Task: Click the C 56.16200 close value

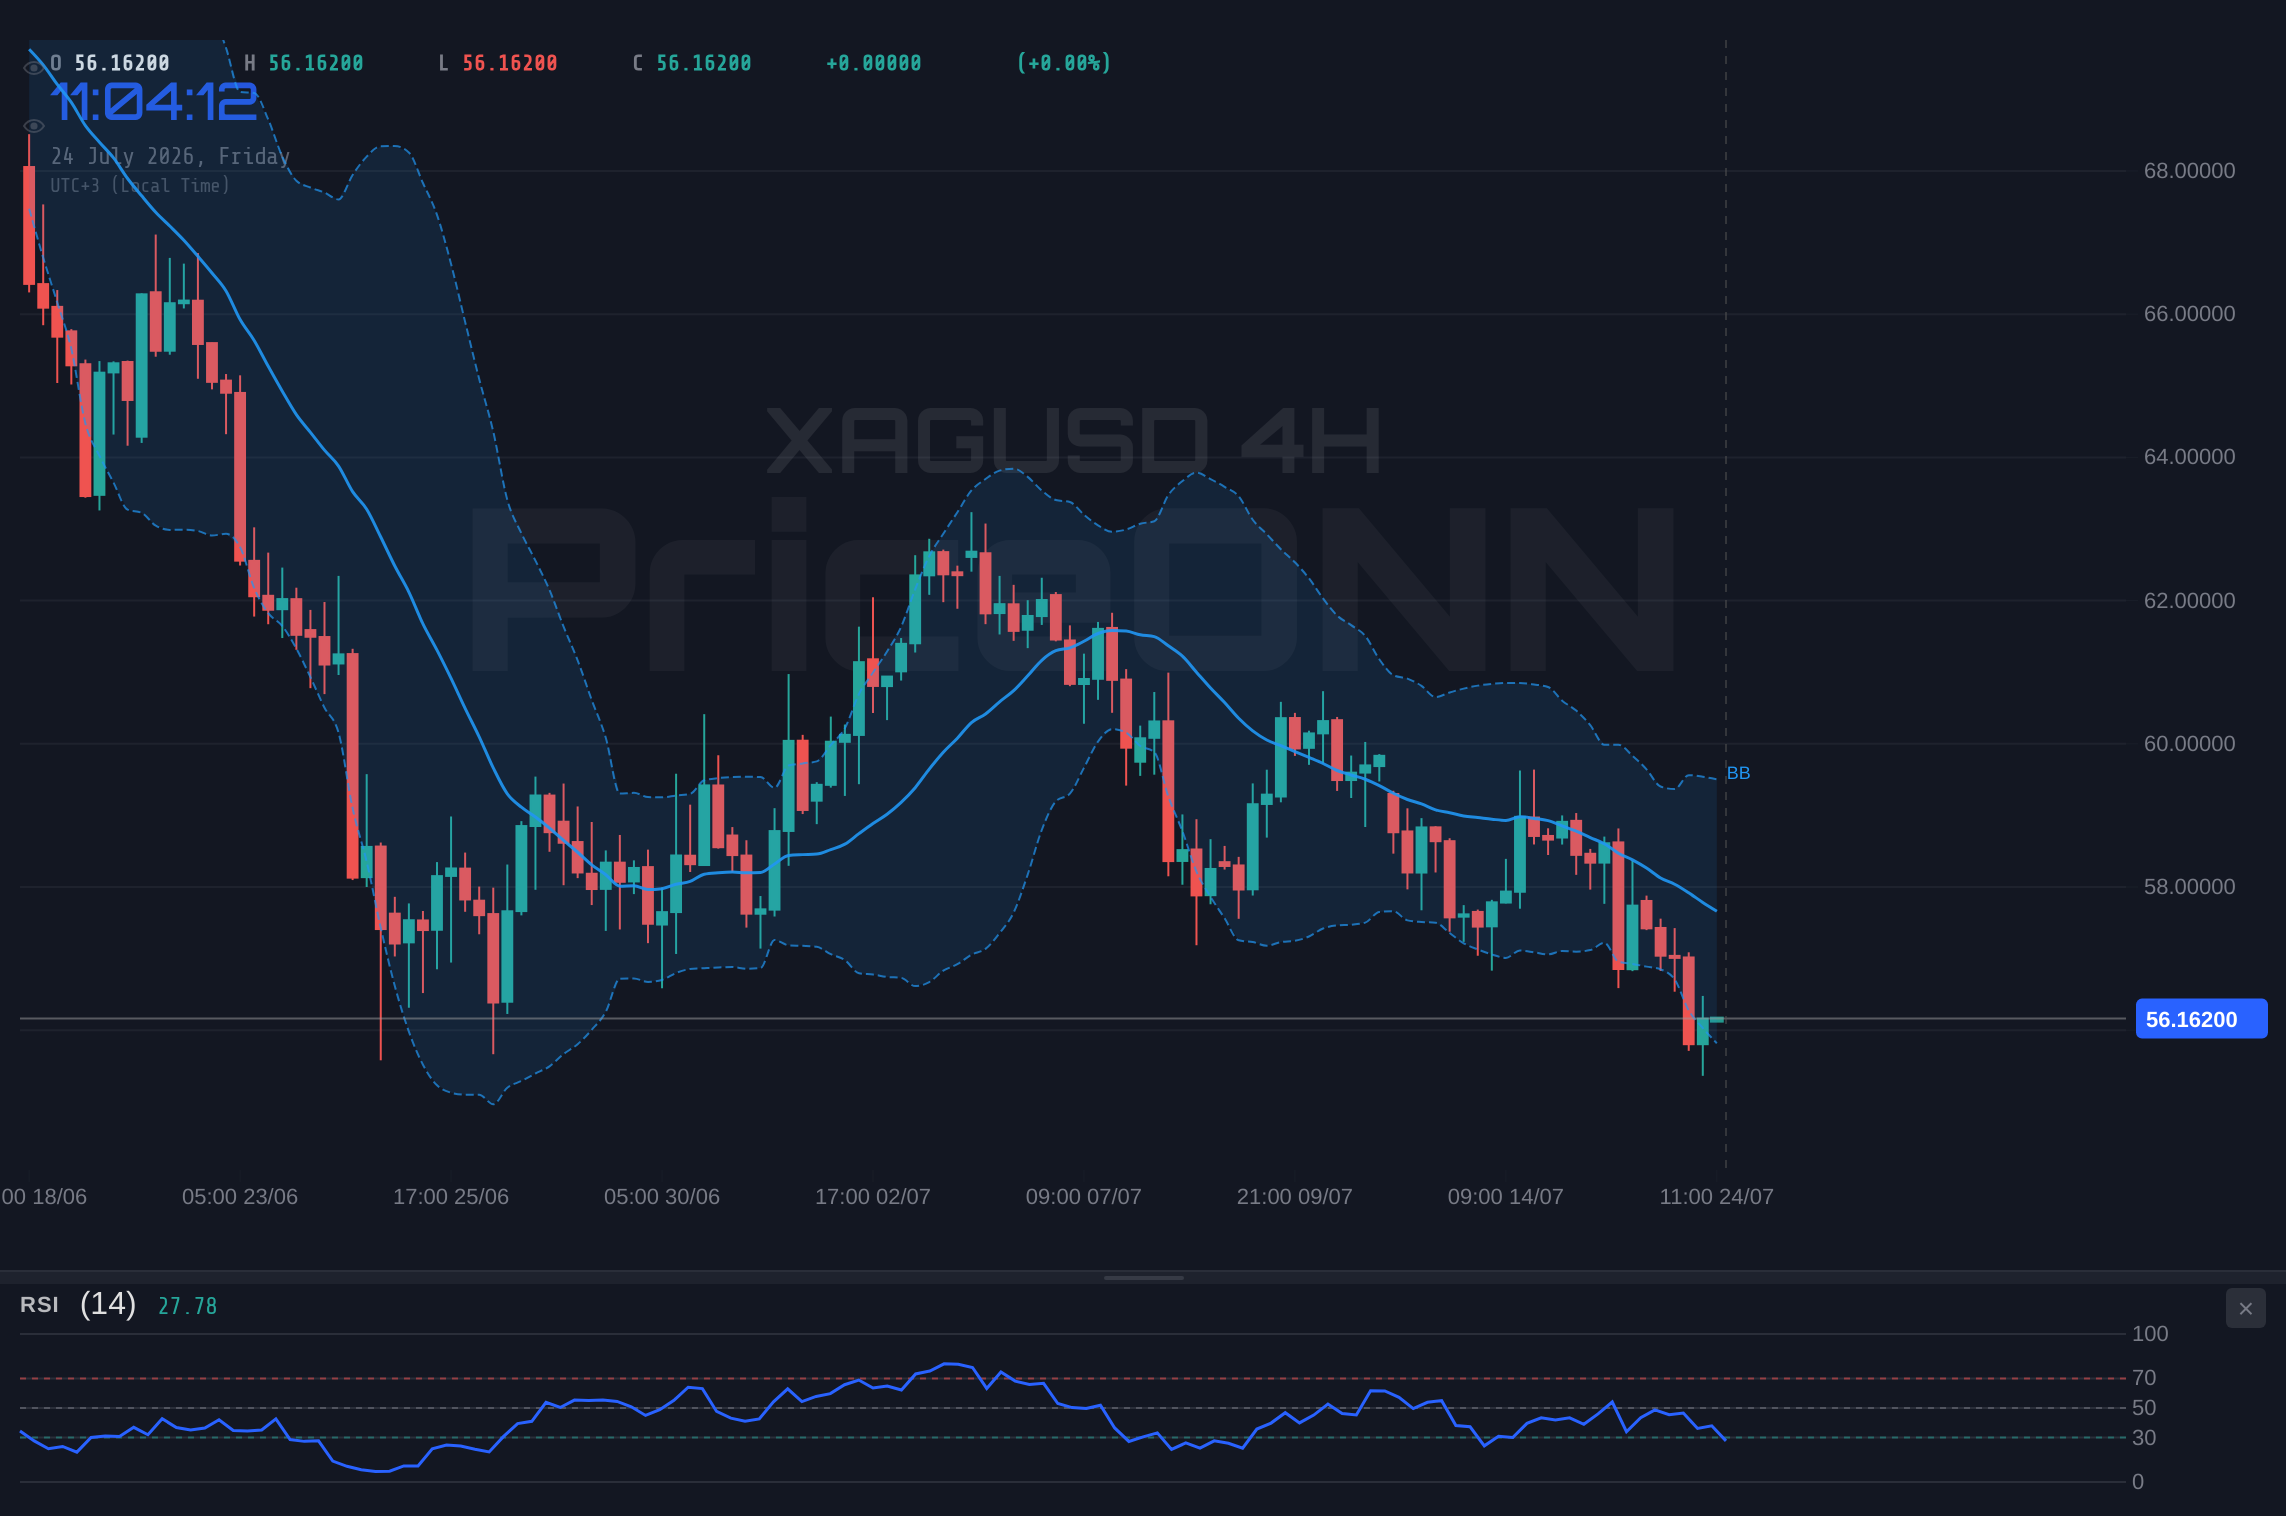Action: [692, 63]
